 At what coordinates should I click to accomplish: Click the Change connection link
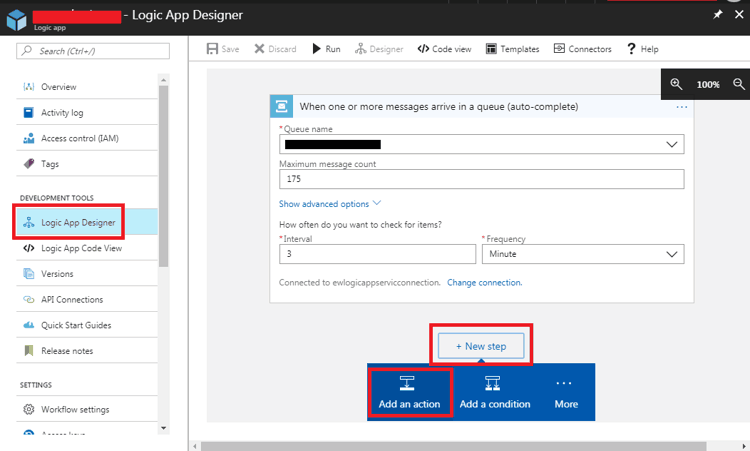(x=484, y=283)
